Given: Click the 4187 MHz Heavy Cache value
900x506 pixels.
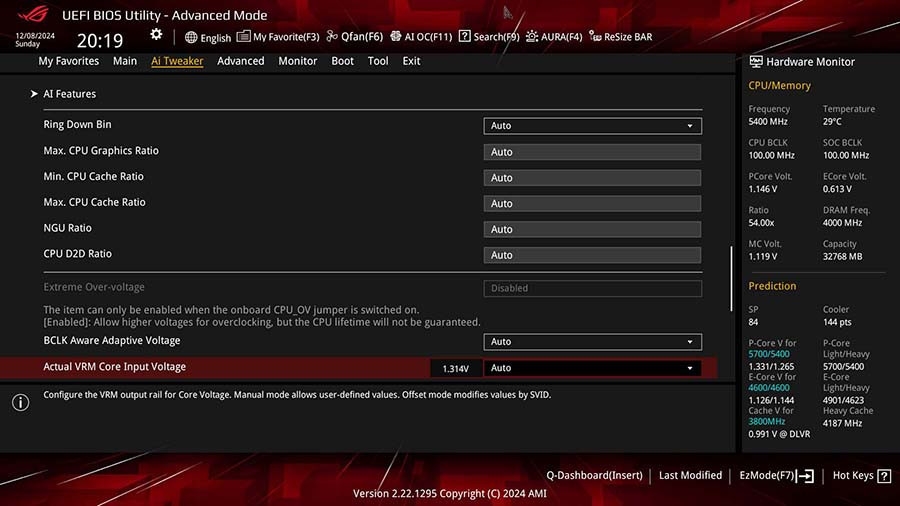Looking at the screenshot, I should pos(842,423).
